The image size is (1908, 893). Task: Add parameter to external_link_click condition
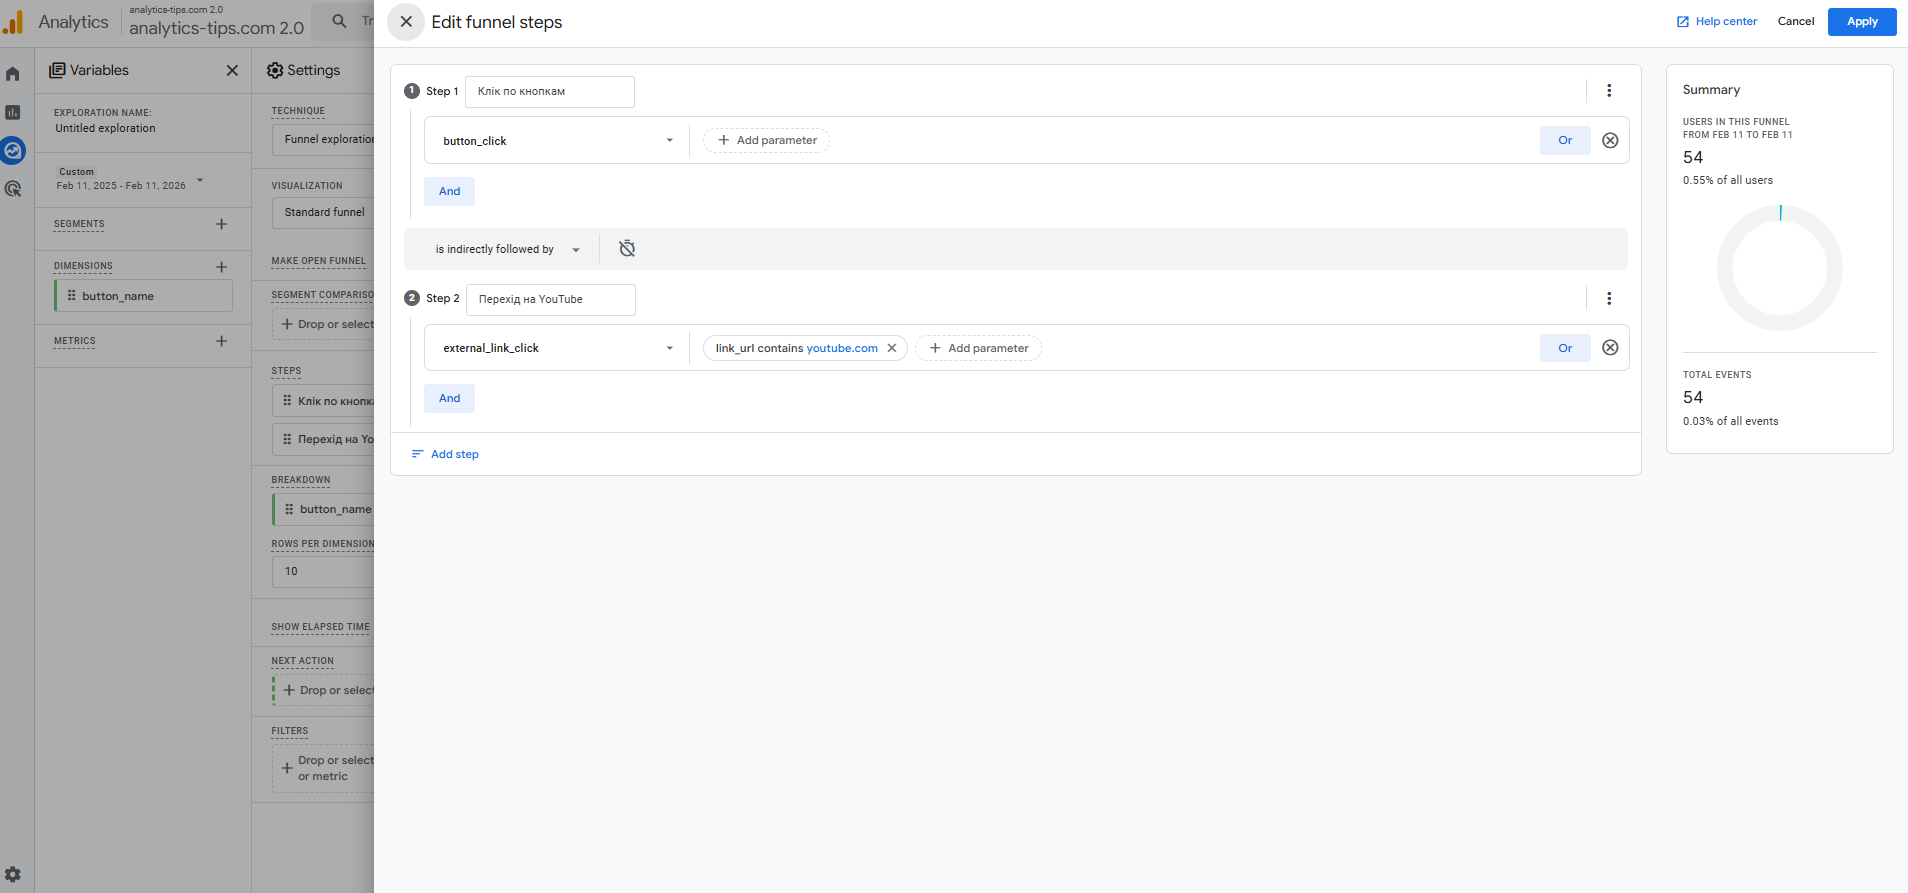coord(978,348)
